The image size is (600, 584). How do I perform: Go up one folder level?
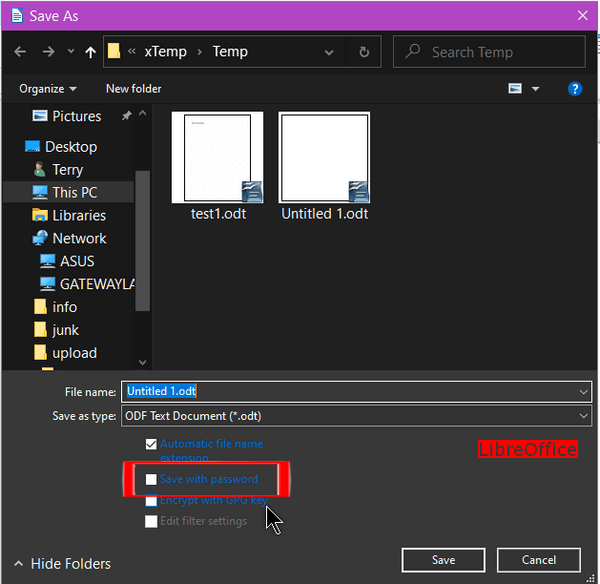click(91, 52)
